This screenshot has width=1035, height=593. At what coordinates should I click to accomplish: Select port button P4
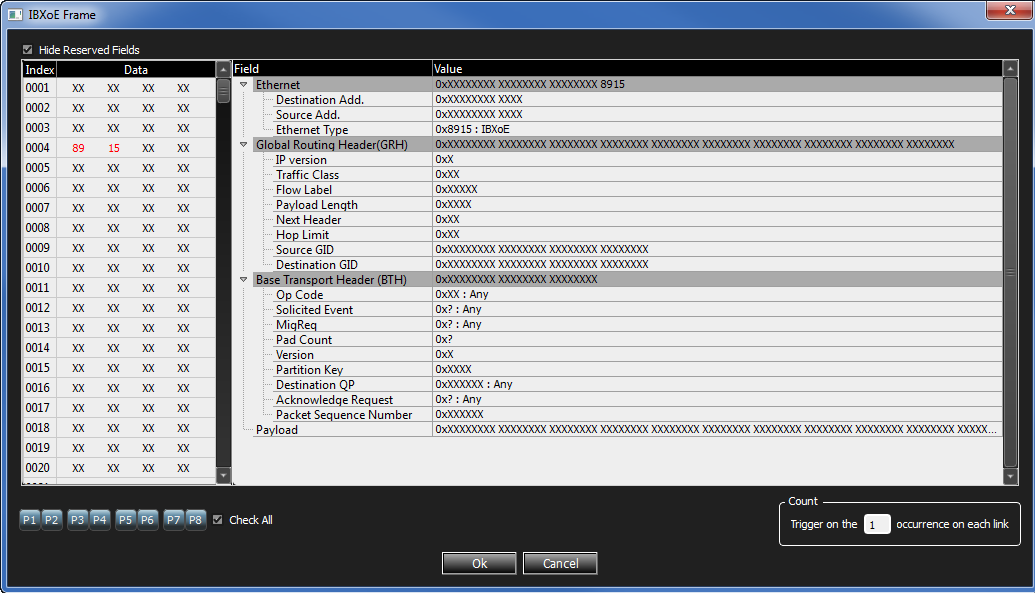[x=100, y=520]
